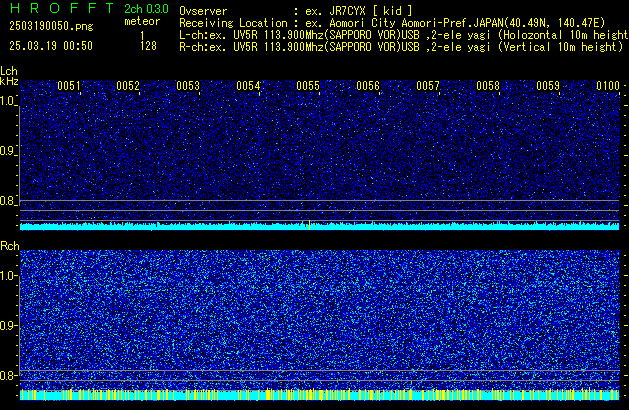The height and width of the screenshot is (410, 629).
Task: Click the Lch channel label
Action: [x=9, y=71]
